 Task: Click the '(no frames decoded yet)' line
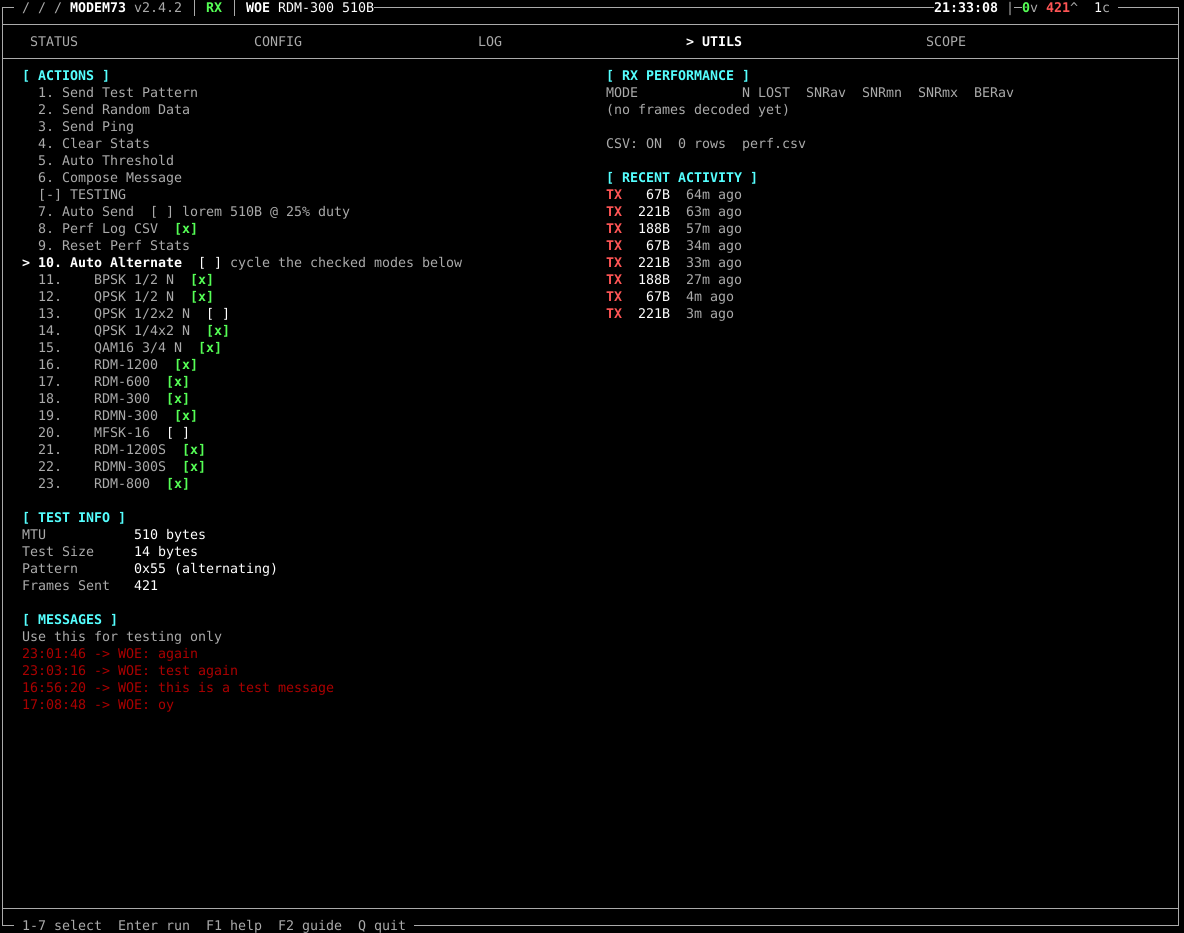point(697,109)
